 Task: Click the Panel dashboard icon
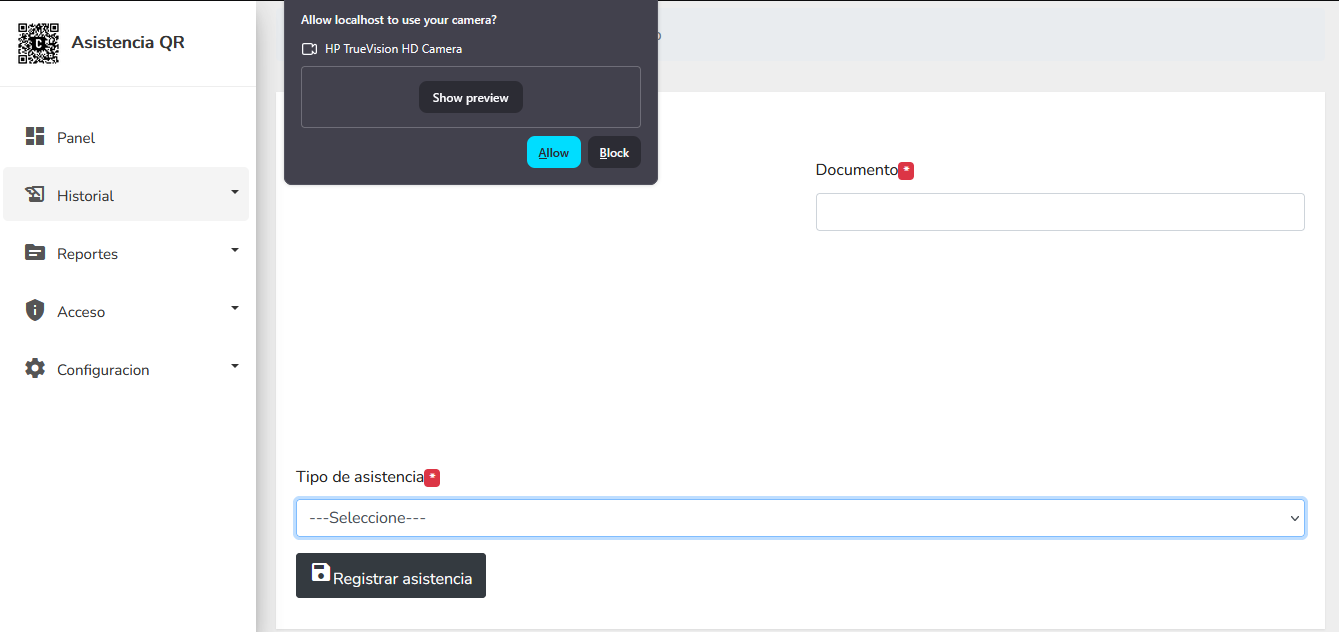pyautogui.click(x=35, y=137)
